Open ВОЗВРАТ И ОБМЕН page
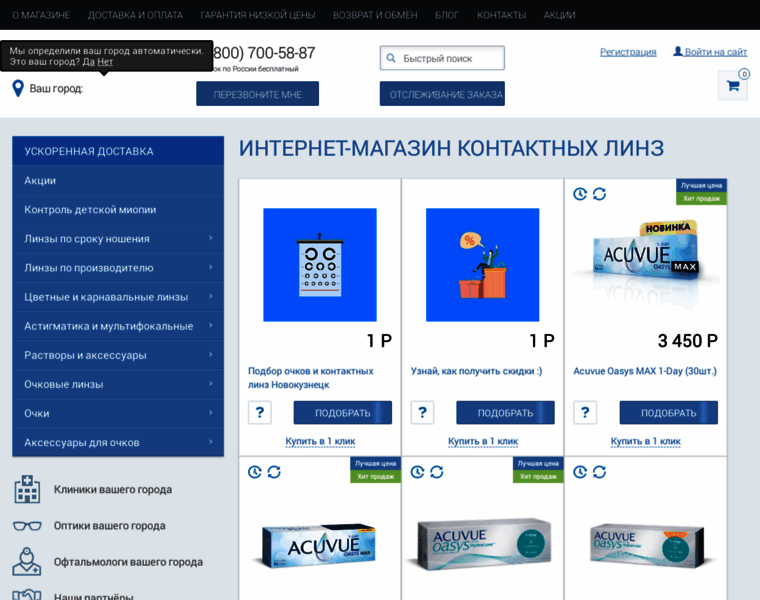 375,15
